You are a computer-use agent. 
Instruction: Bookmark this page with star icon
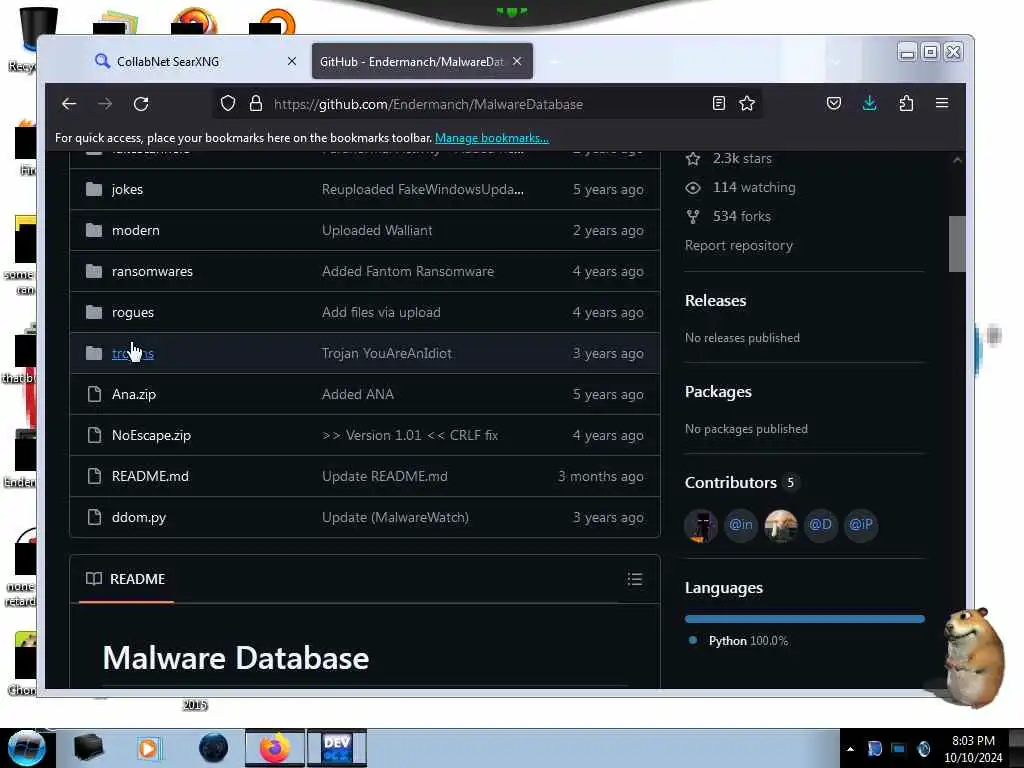click(x=747, y=103)
